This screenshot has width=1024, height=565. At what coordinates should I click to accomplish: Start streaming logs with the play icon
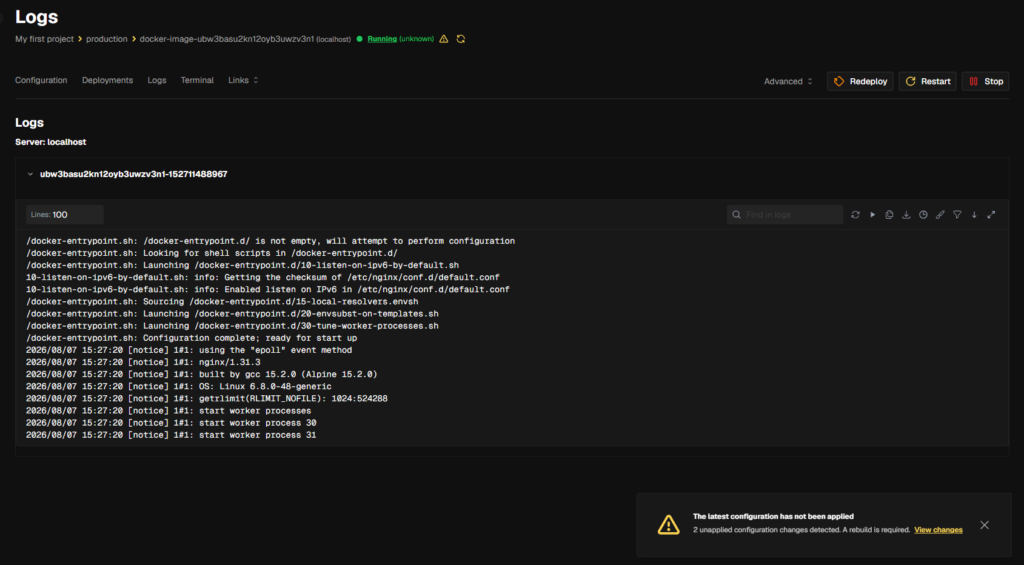pos(872,214)
